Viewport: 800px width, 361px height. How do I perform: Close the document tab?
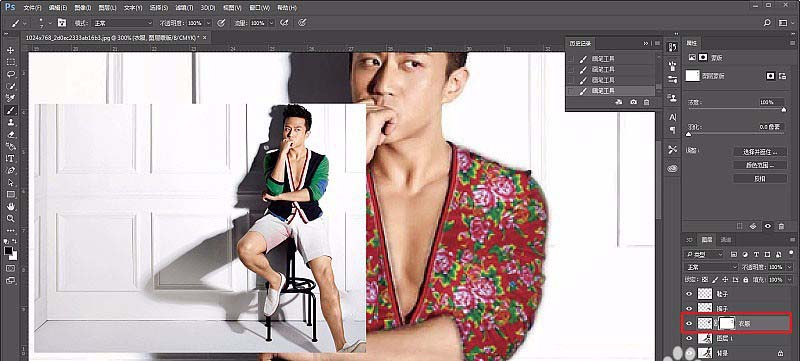pos(205,38)
